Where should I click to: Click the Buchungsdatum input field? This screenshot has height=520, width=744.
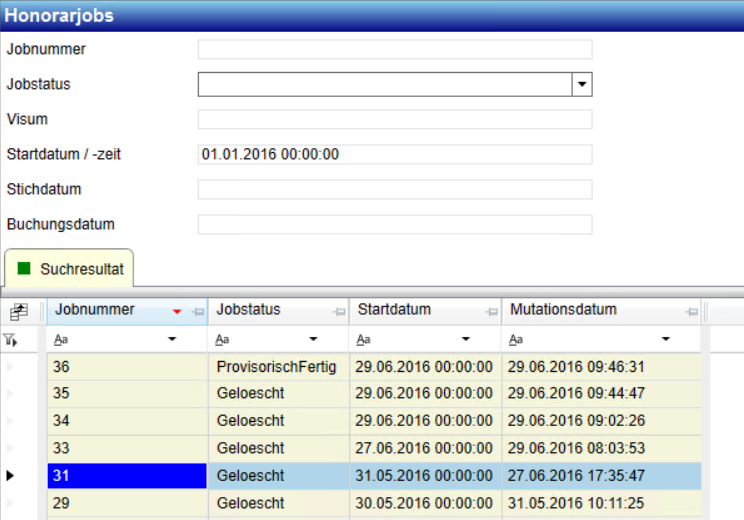395,225
